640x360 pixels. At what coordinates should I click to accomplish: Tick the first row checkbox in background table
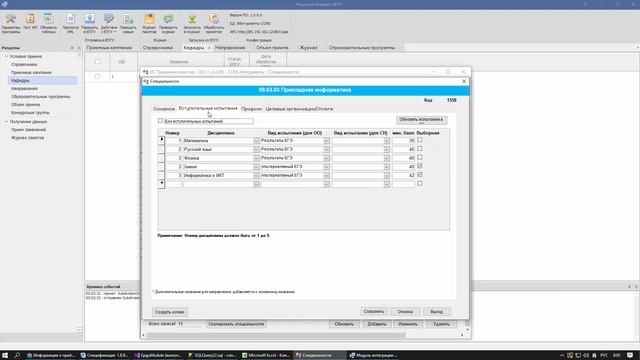coord(97,76)
